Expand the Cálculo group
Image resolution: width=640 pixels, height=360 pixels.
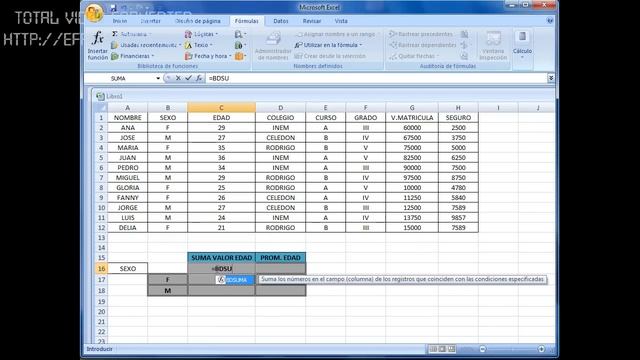pyautogui.click(x=522, y=46)
